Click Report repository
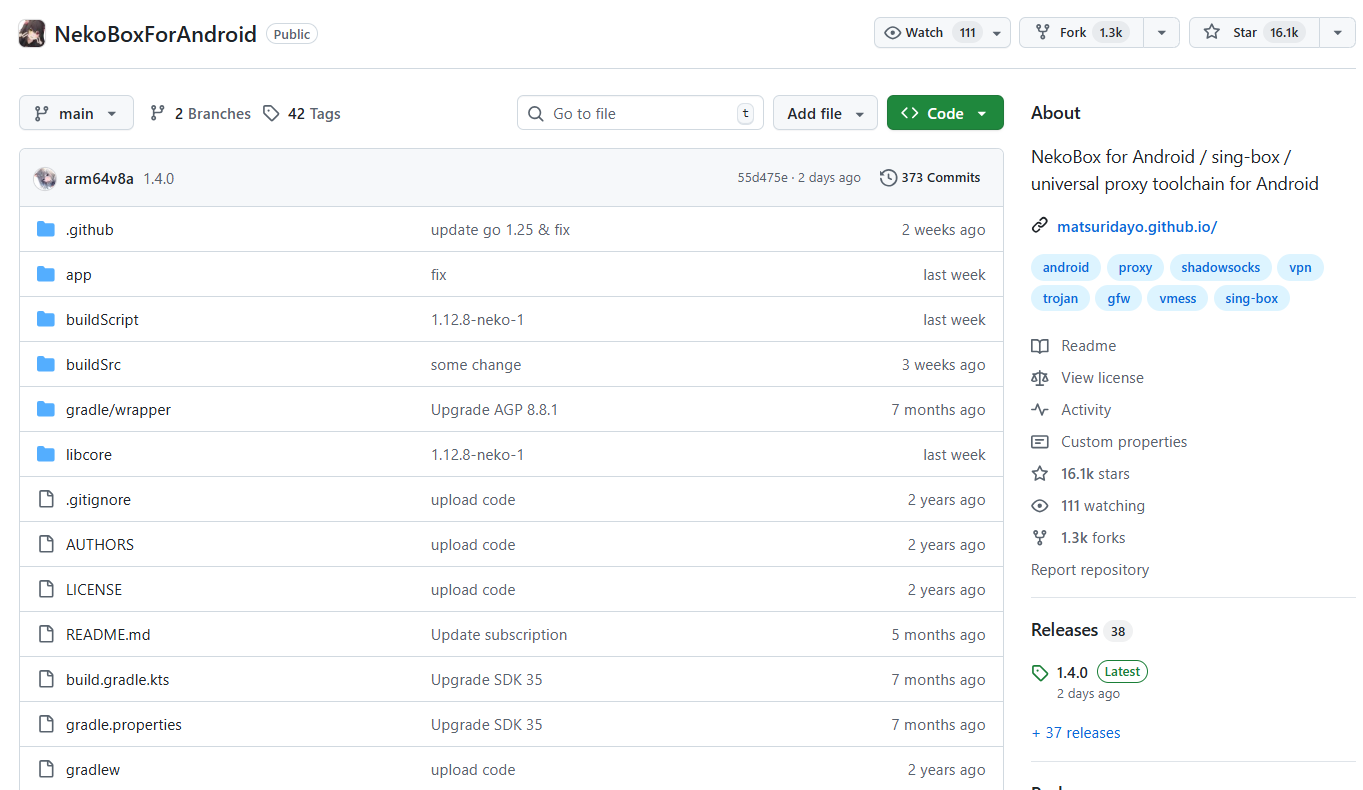This screenshot has width=1363, height=790. coord(1090,569)
